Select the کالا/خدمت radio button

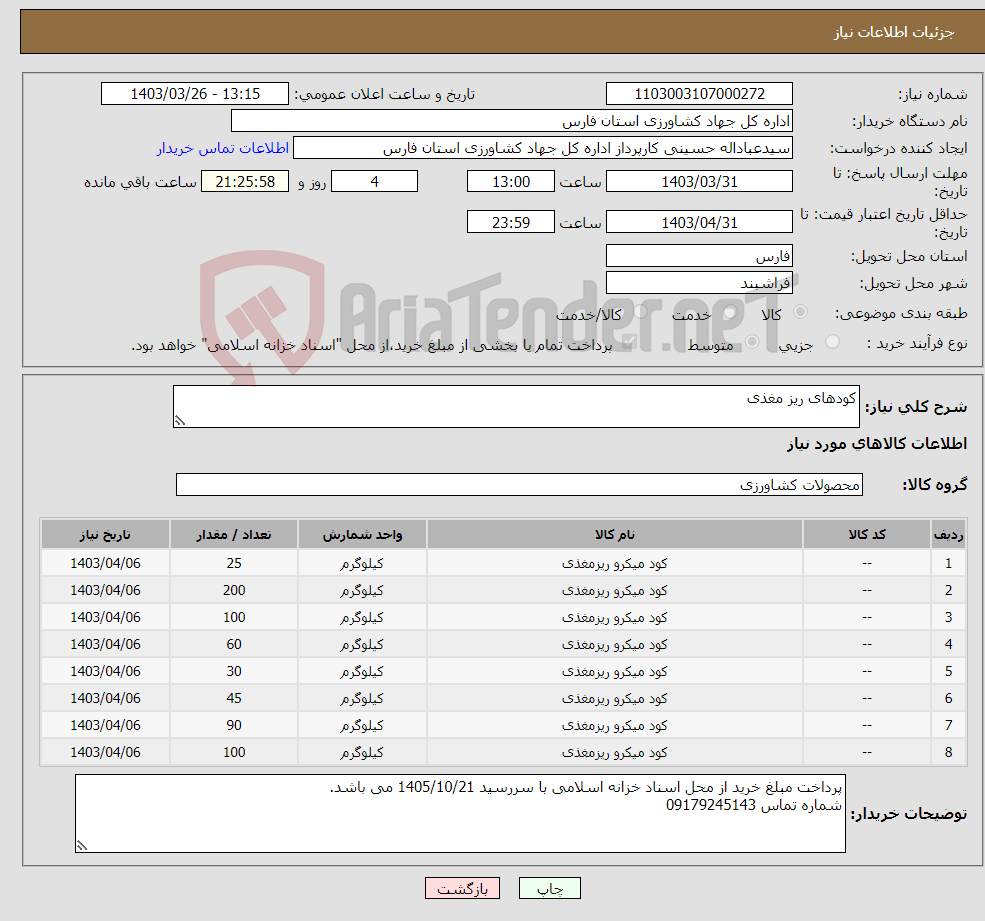point(640,312)
